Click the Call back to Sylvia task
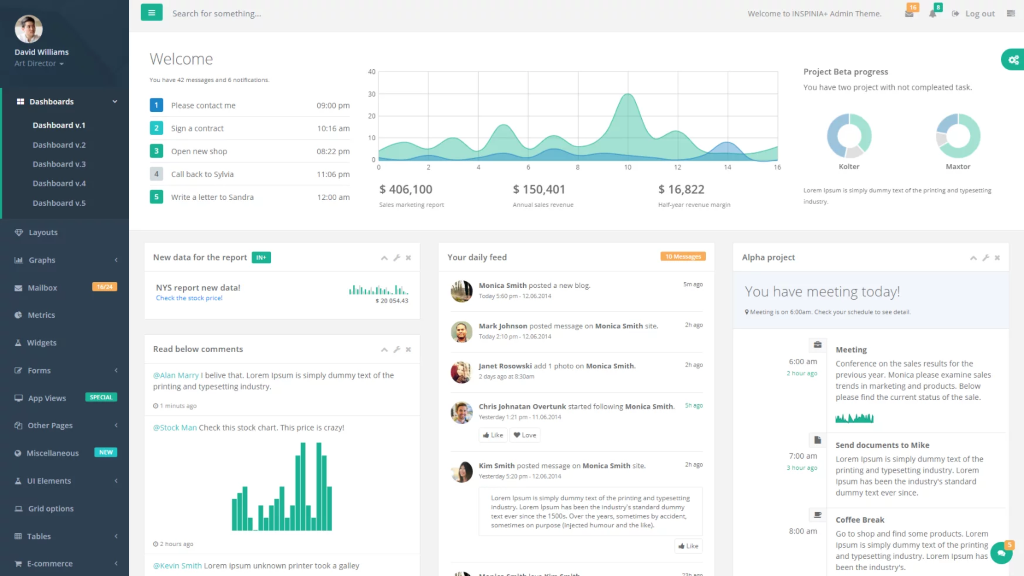Viewport: 1024px width, 576px height. point(249,174)
